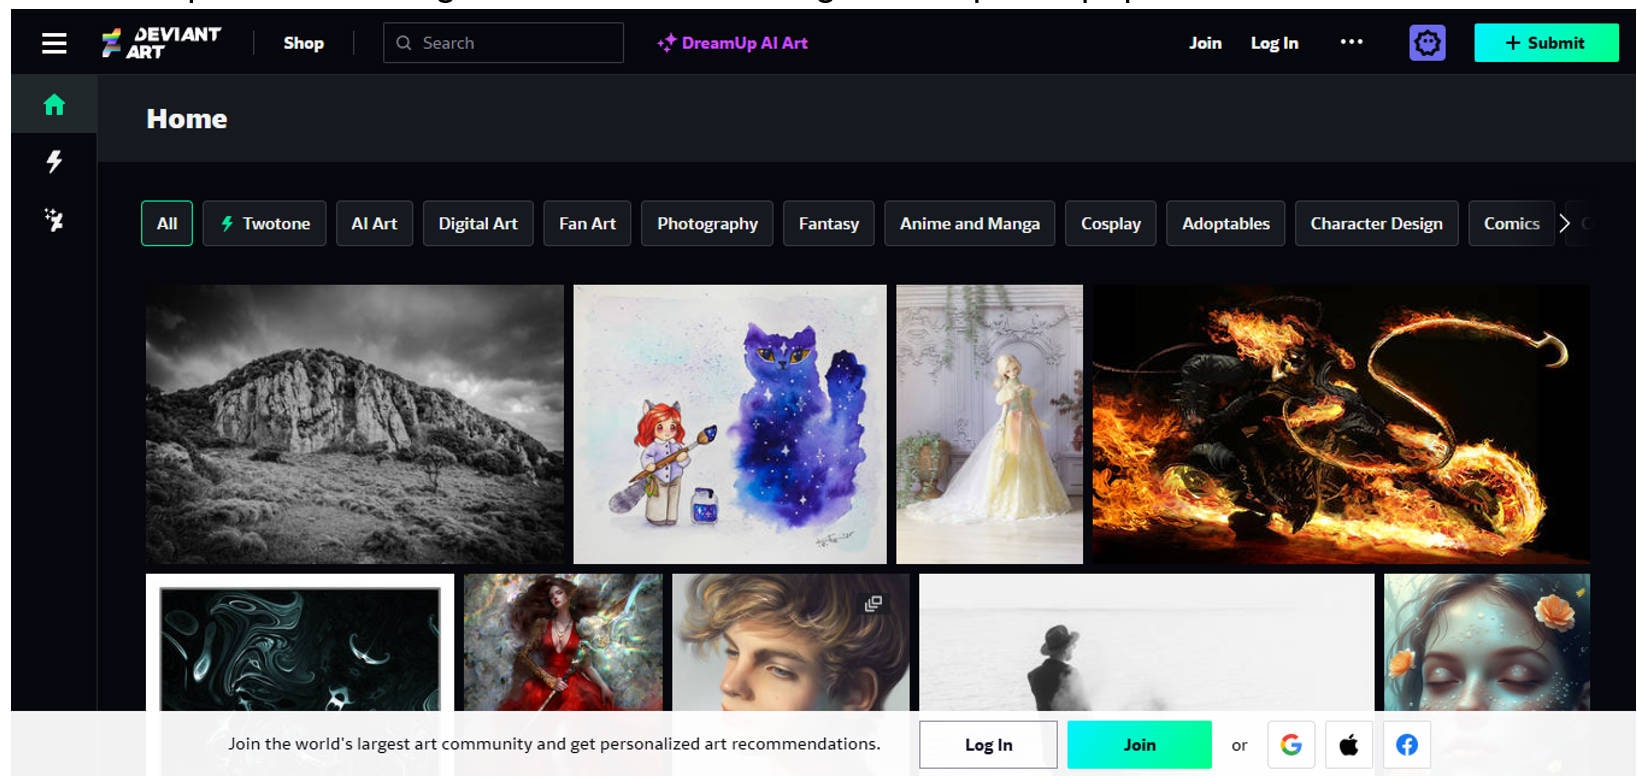Open the blond boy portrait artwork

tap(791, 643)
